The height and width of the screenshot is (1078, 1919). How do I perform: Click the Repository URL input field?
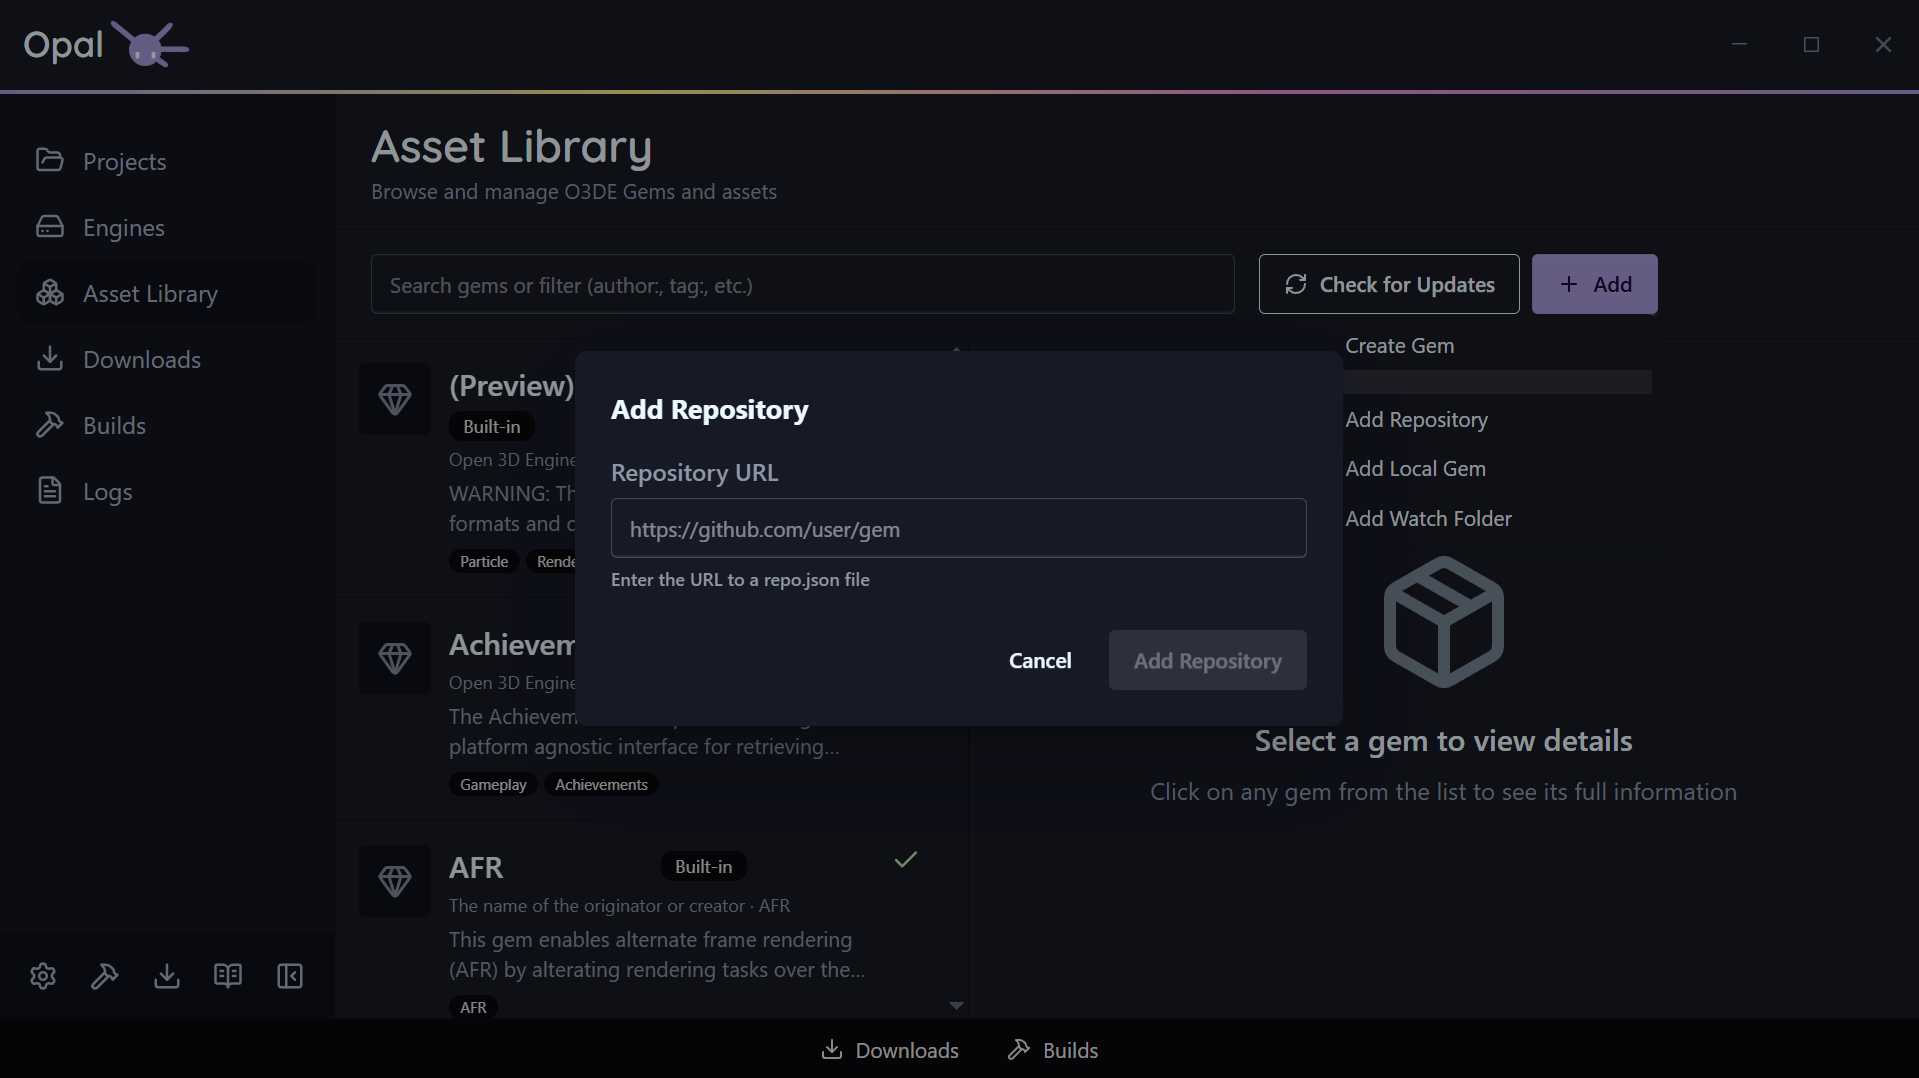point(958,528)
